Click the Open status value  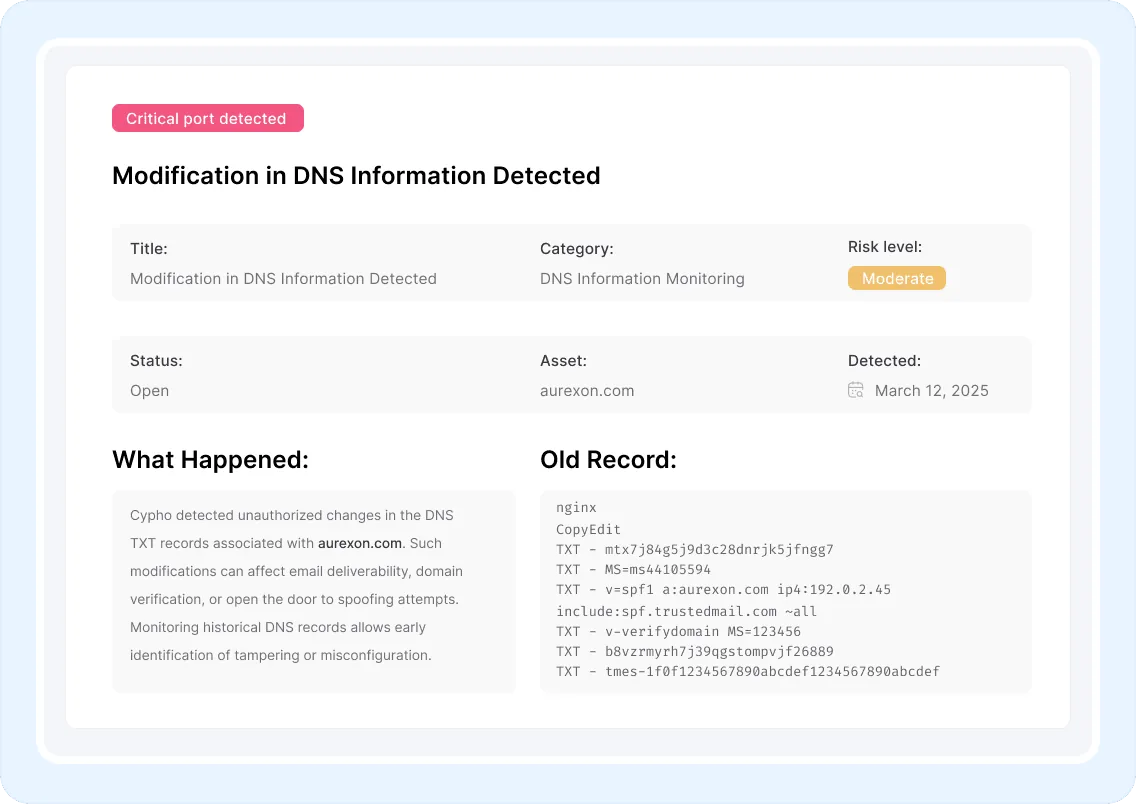(149, 390)
